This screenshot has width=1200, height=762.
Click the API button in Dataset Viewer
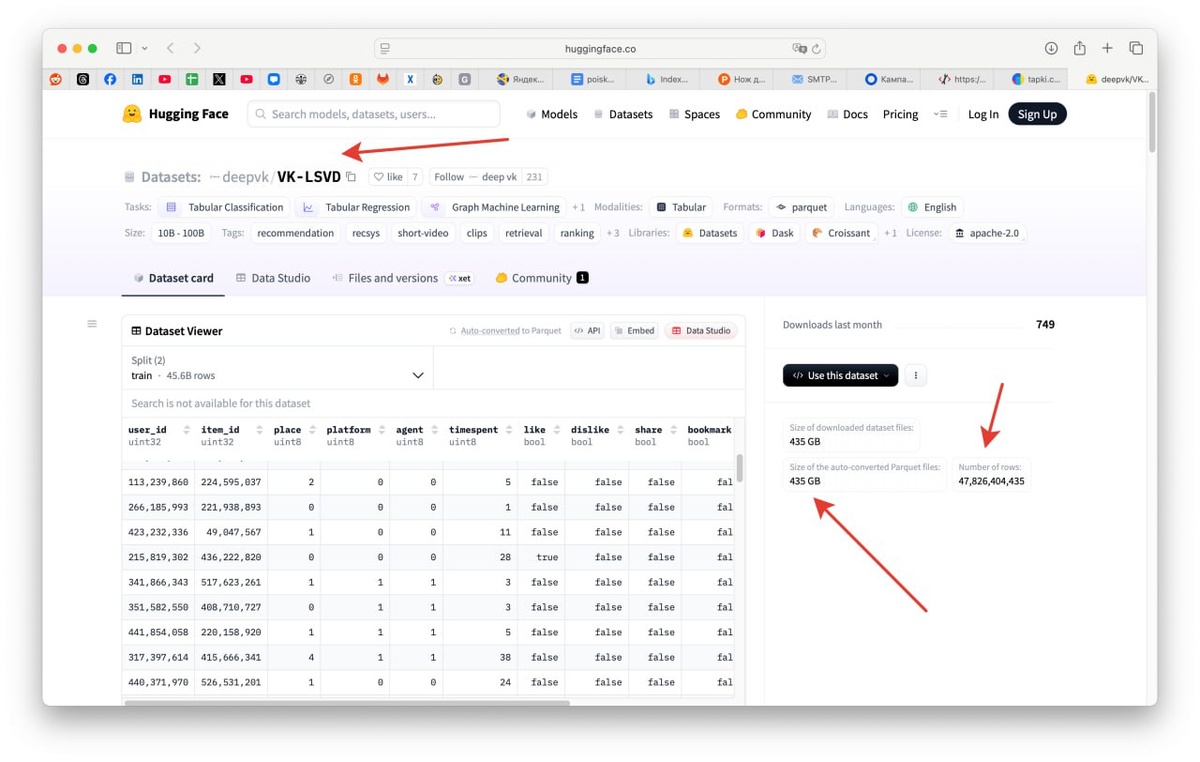(587, 331)
